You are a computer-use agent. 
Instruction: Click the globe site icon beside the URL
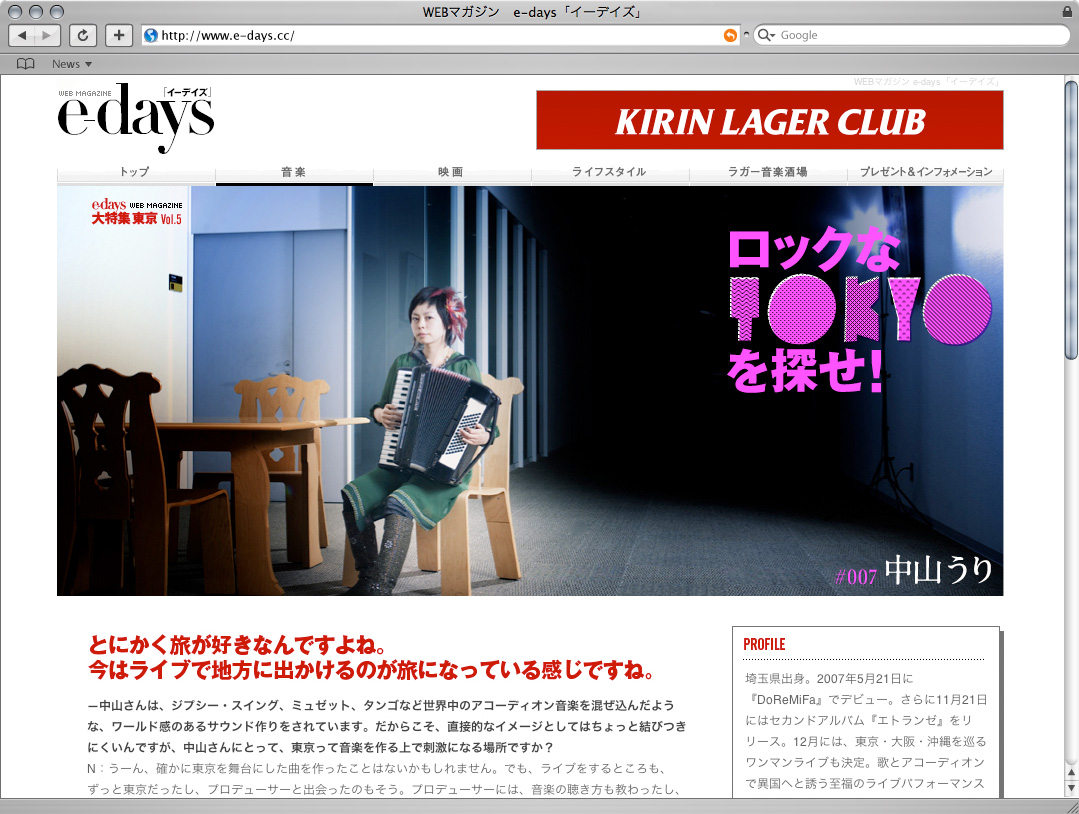click(x=151, y=35)
